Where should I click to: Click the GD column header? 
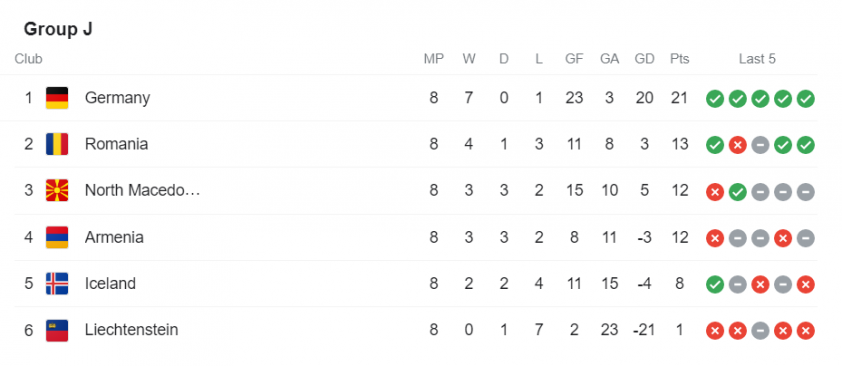click(644, 59)
